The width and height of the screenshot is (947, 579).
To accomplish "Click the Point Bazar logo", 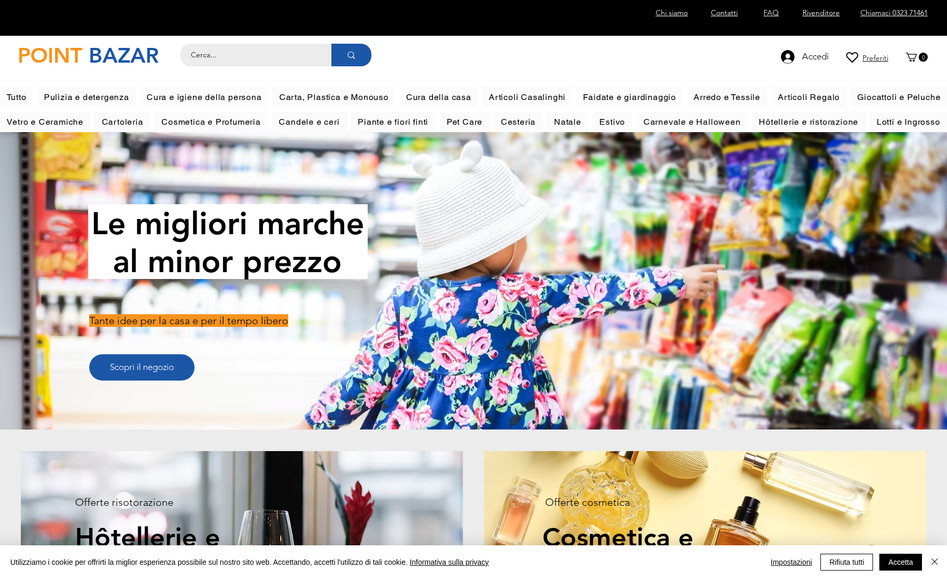I will pos(87,55).
